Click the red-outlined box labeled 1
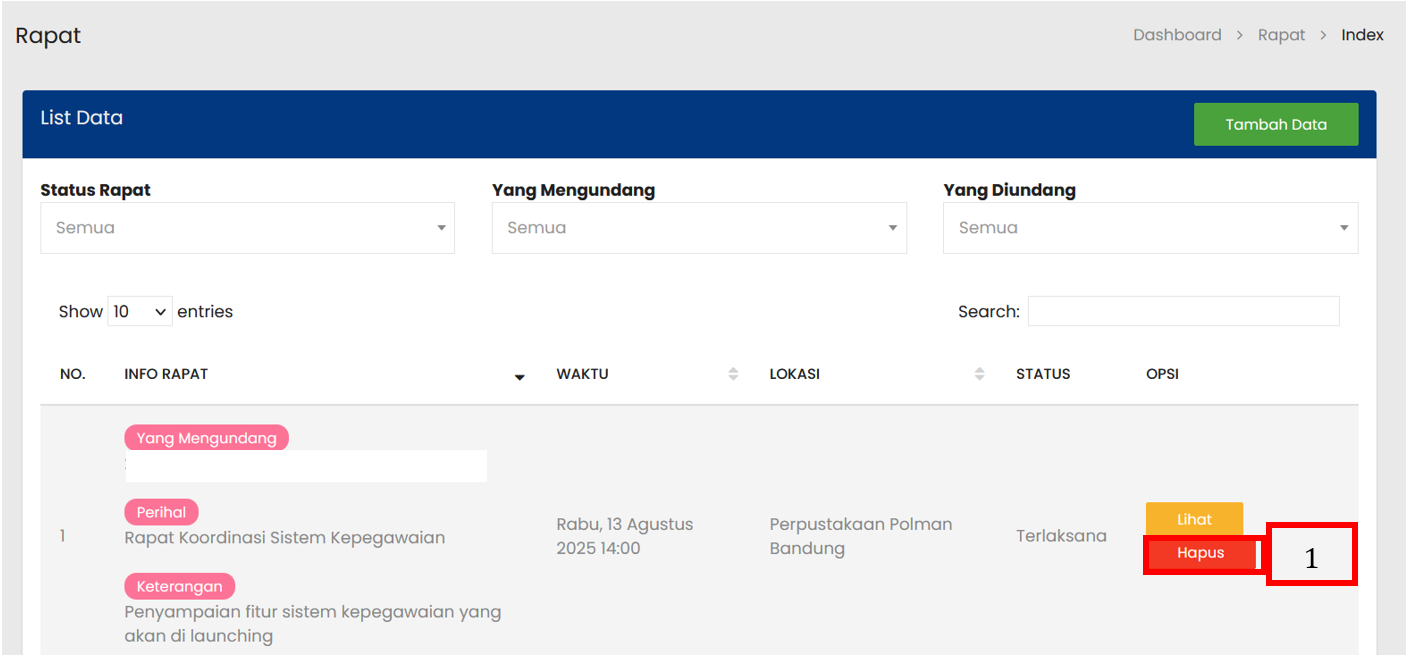The width and height of the screenshot is (1406, 661). [x=1311, y=554]
